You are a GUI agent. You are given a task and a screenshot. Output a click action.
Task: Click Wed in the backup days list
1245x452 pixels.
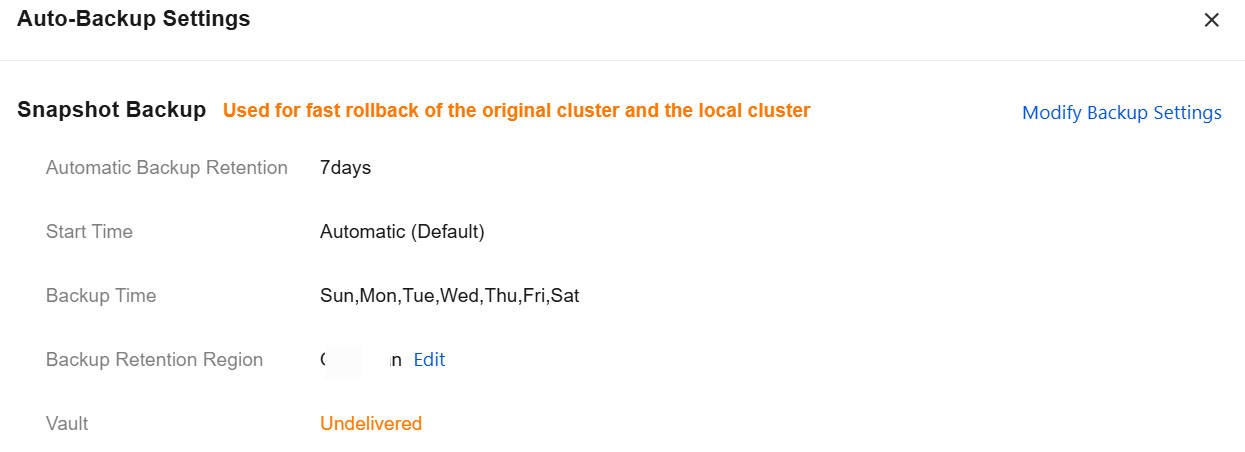[x=461, y=296]
